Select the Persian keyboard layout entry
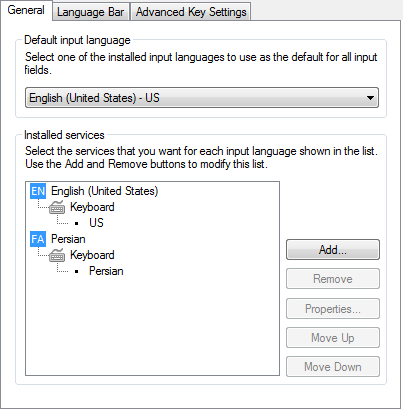 [x=106, y=271]
